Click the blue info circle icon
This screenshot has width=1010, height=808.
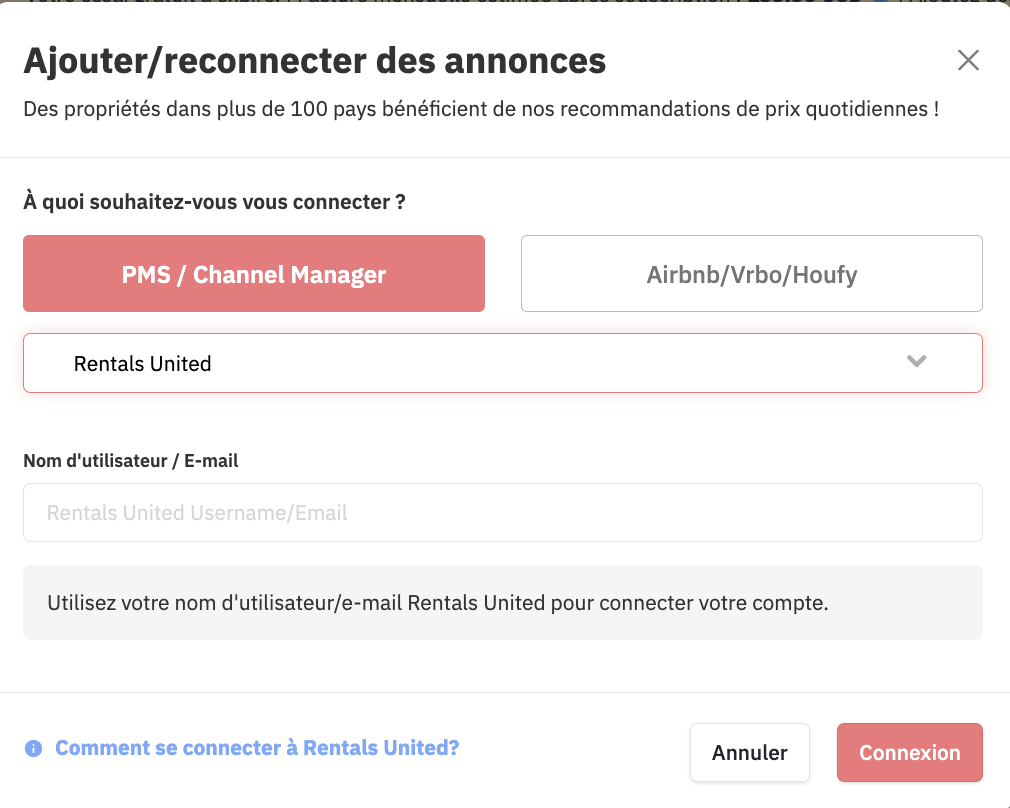tap(33, 748)
